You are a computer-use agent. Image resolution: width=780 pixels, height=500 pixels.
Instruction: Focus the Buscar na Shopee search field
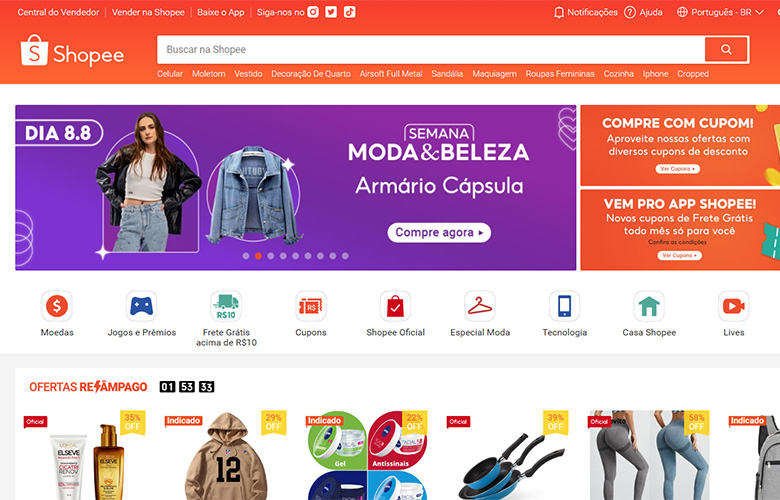(431, 49)
